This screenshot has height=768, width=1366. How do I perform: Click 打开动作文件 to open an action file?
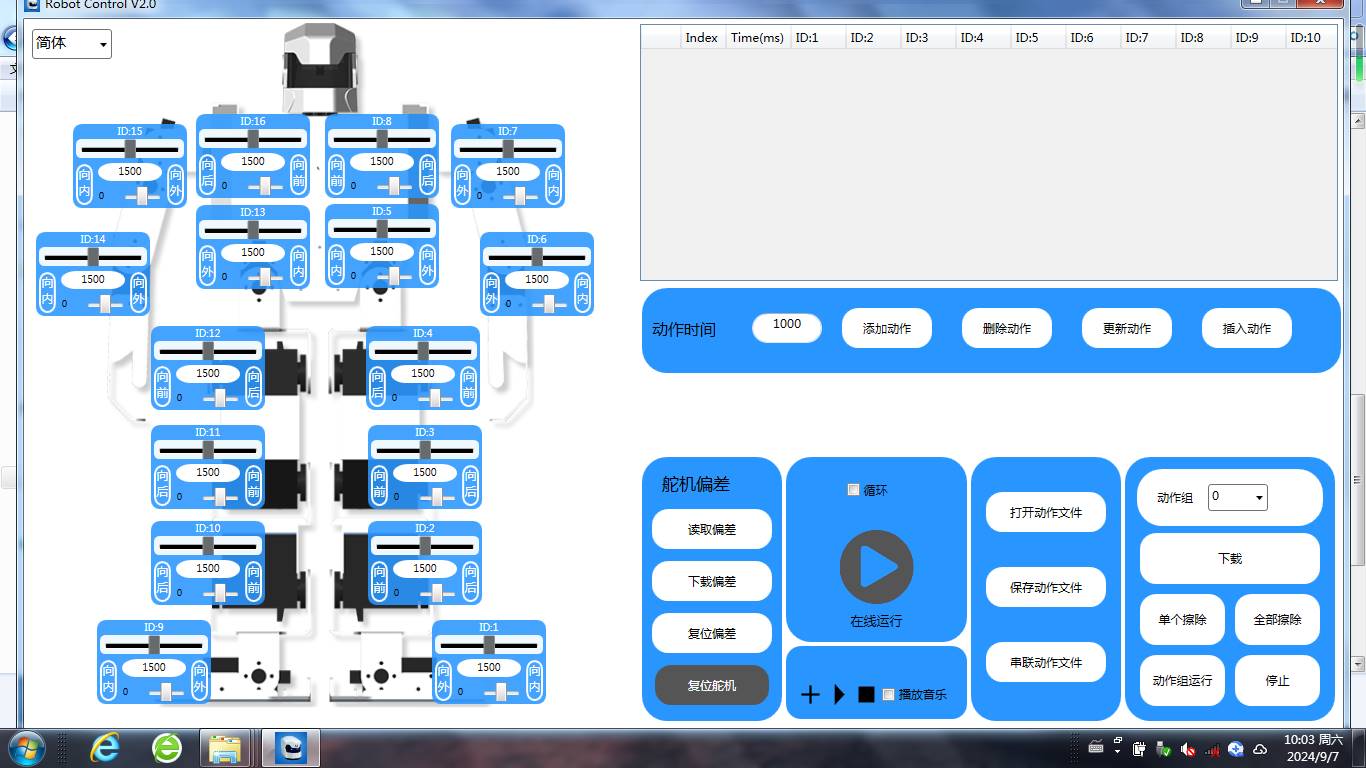tap(1046, 512)
